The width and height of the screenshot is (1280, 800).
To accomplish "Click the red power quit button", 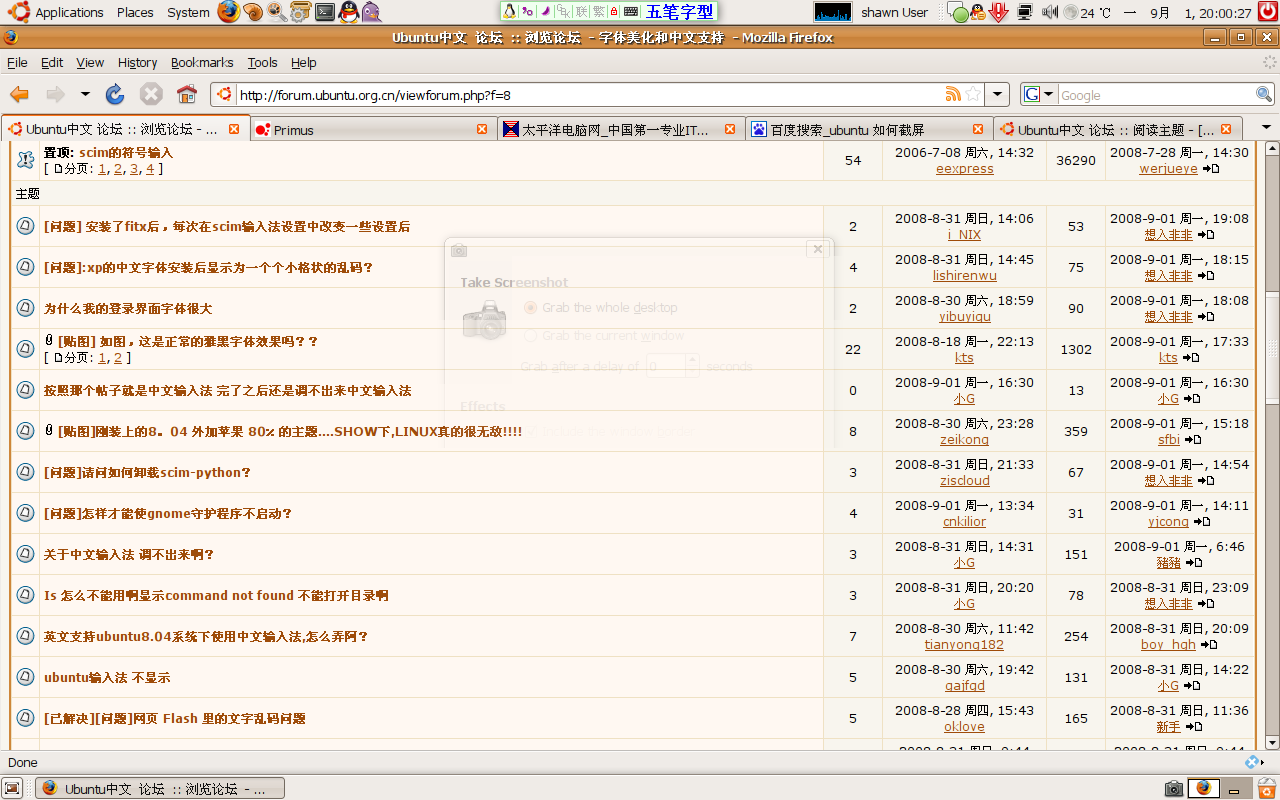I will 1269,12.
